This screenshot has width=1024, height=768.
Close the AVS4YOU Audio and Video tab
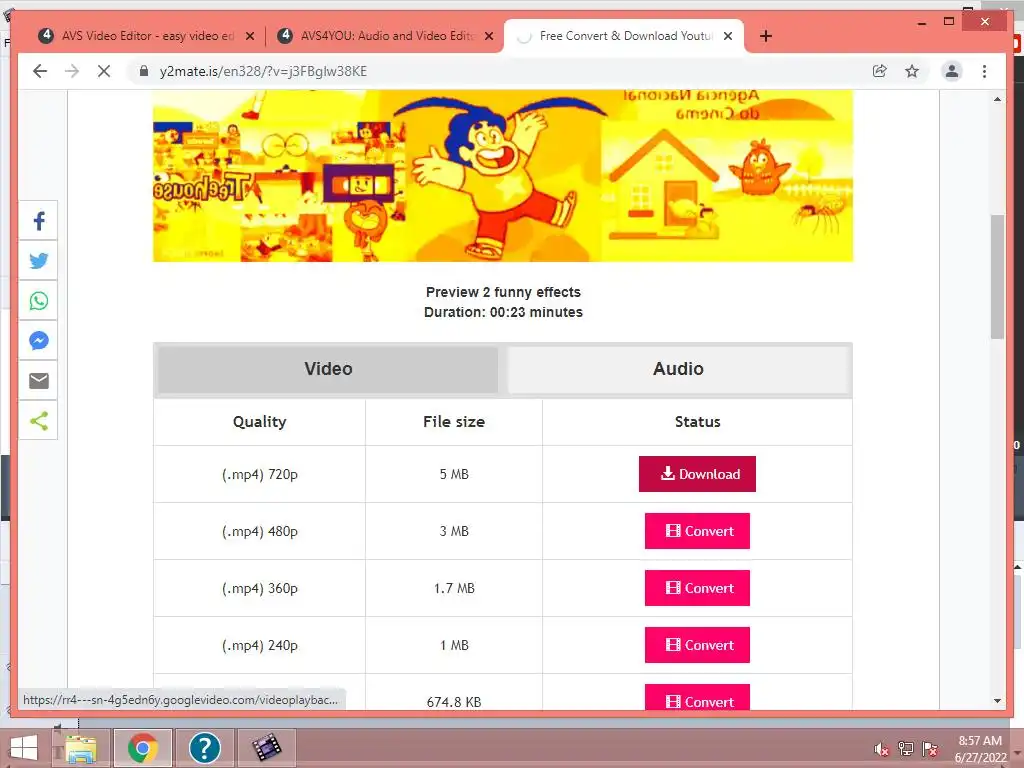[x=488, y=36]
